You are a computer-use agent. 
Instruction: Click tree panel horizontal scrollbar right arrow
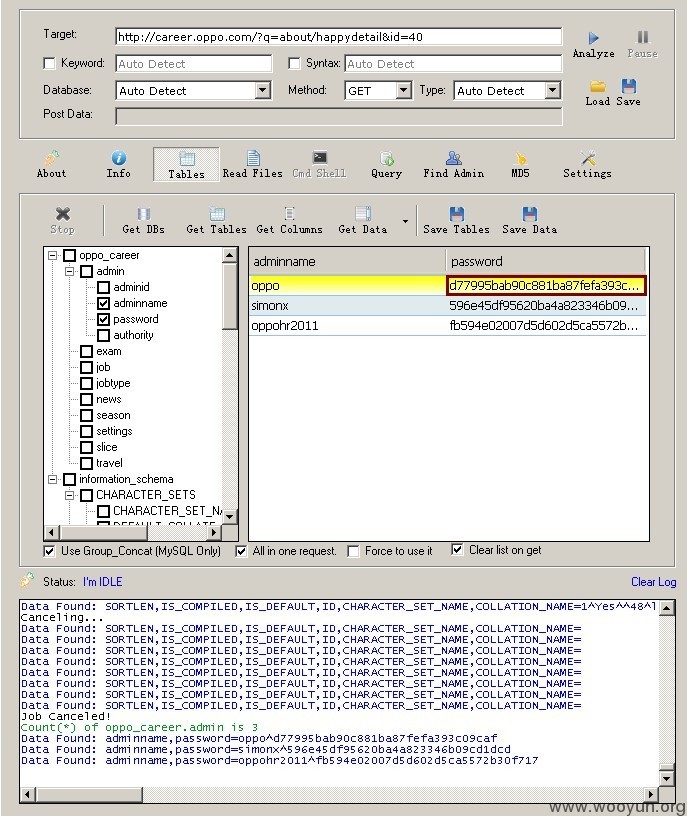tap(214, 532)
